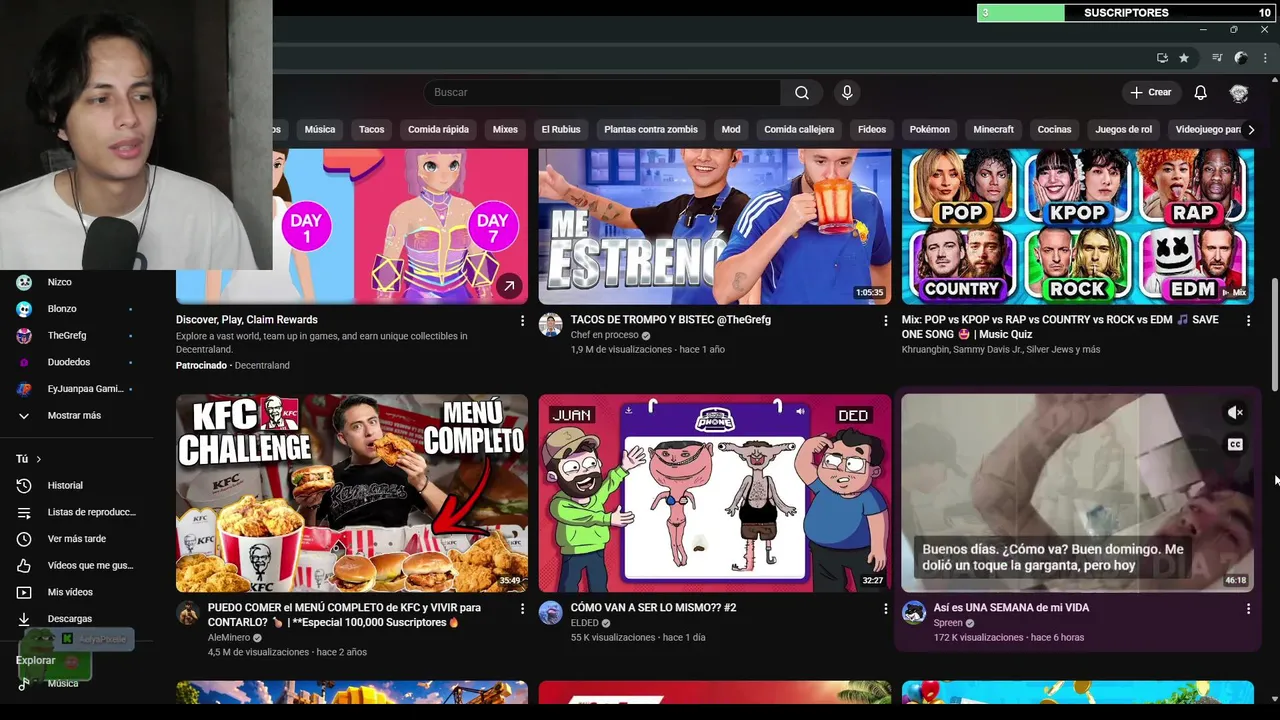Open Spreen channel avatar
The image size is (1280, 720).
coord(914,613)
